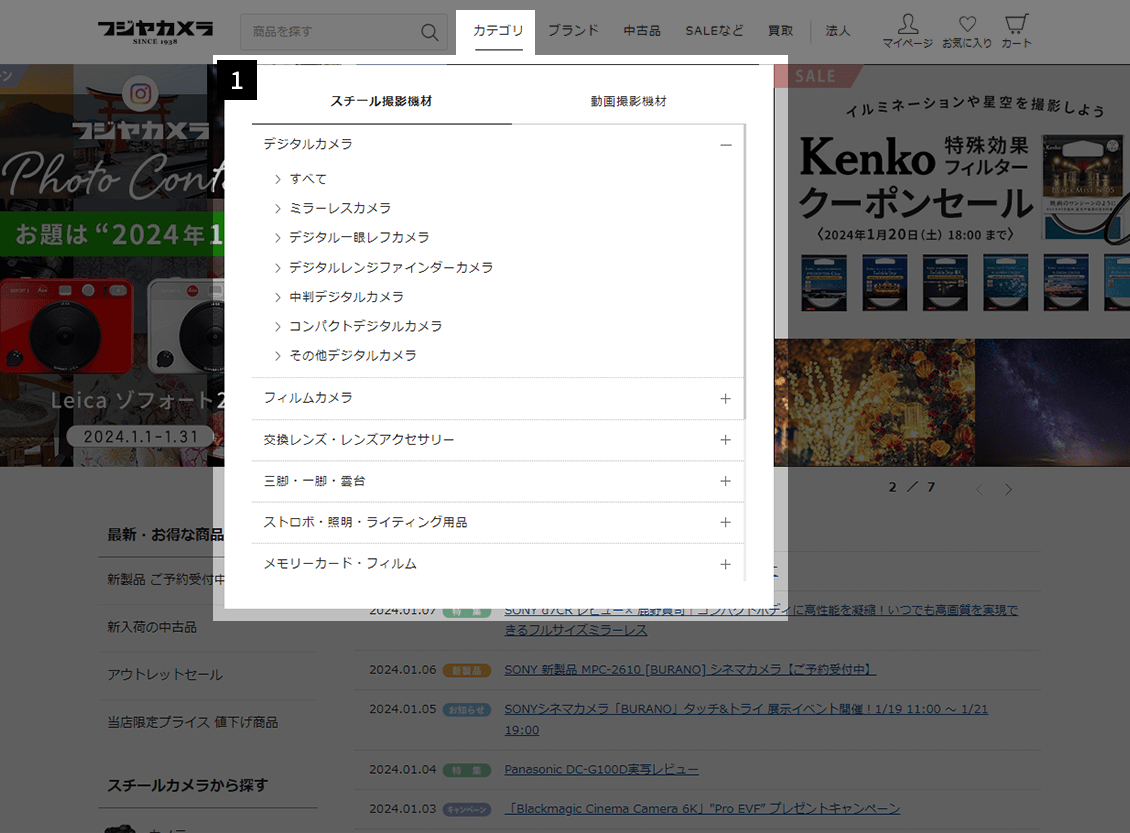Go to previous banner slide arrow
This screenshot has width=1130, height=833.
(979, 489)
